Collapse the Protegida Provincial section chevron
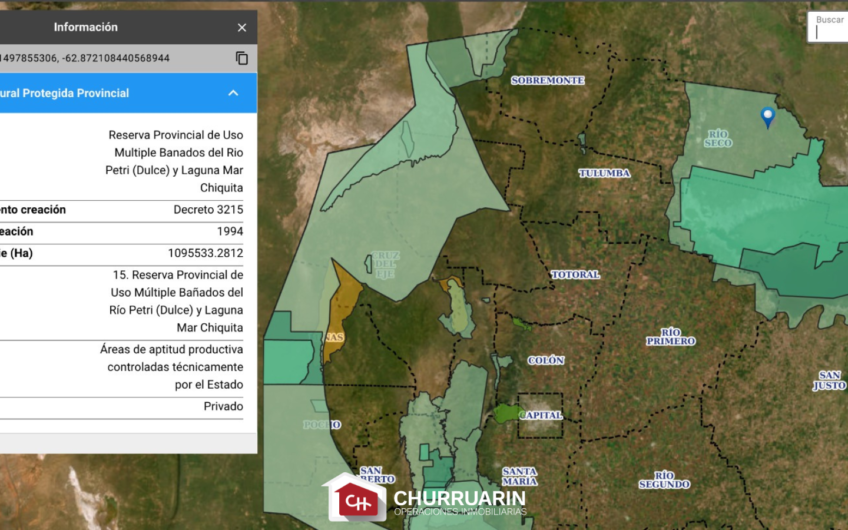The width and height of the screenshot is (848, 530). (x=233, y=93)
